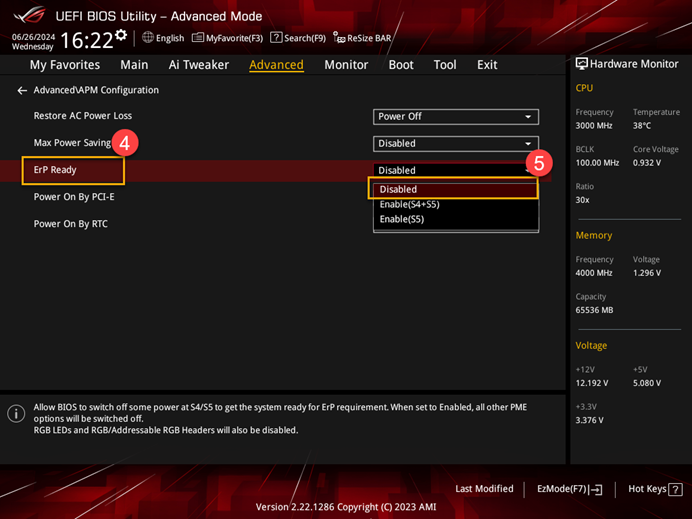The width and height of the screenshot is (692, 519).
Task: Click ReSize BAR label
Action: tap(369, 38)
